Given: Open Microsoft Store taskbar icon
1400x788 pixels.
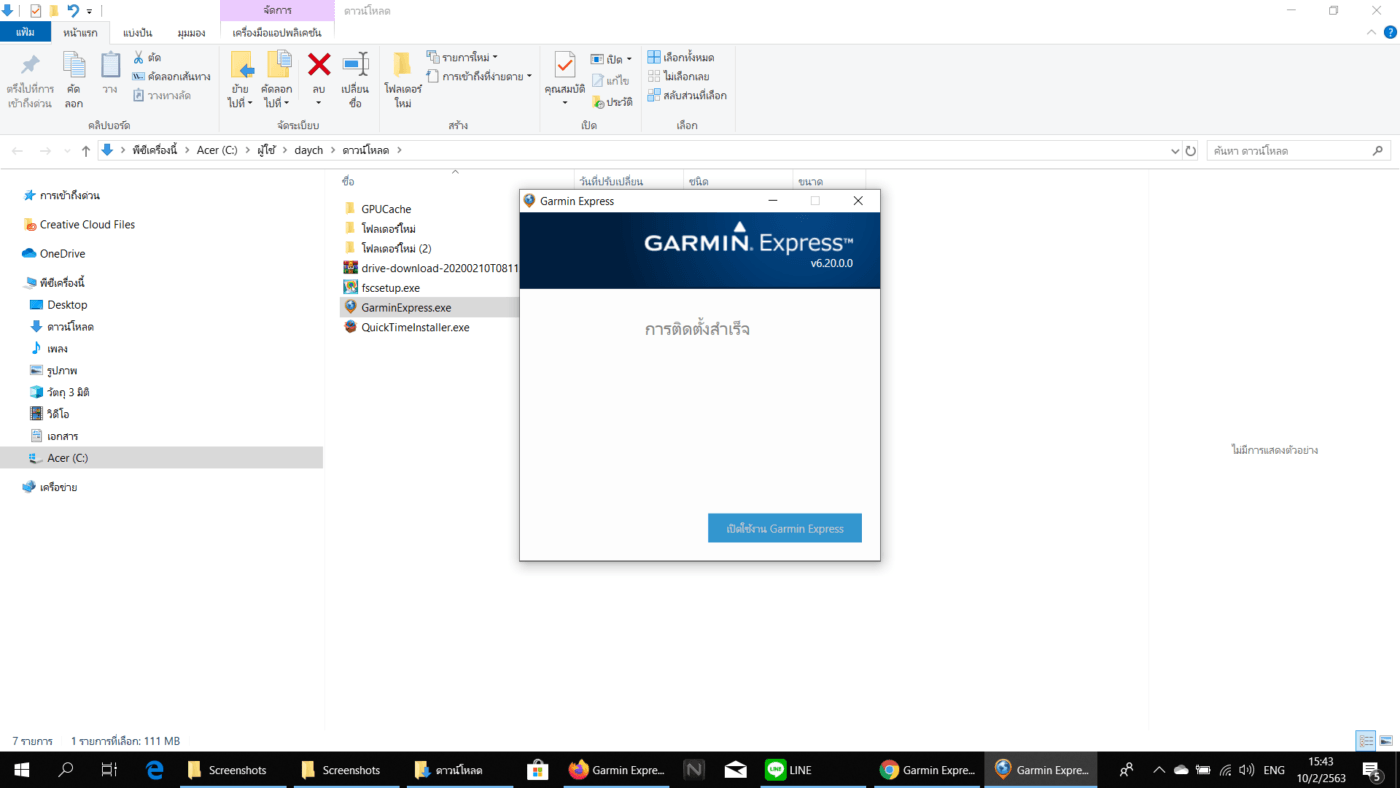Looking at the screenshot, I should coord(537,770).
